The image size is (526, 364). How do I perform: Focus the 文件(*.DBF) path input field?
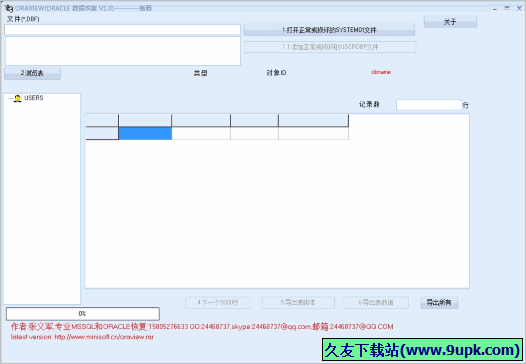click(122, 30)
